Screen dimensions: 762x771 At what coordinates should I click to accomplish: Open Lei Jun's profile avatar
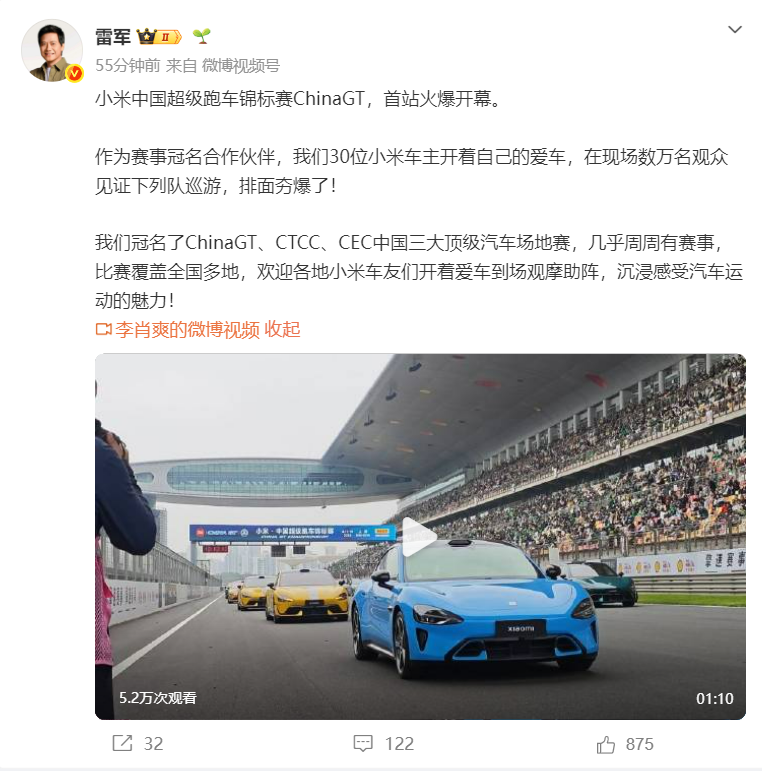[x=52, y=50]
